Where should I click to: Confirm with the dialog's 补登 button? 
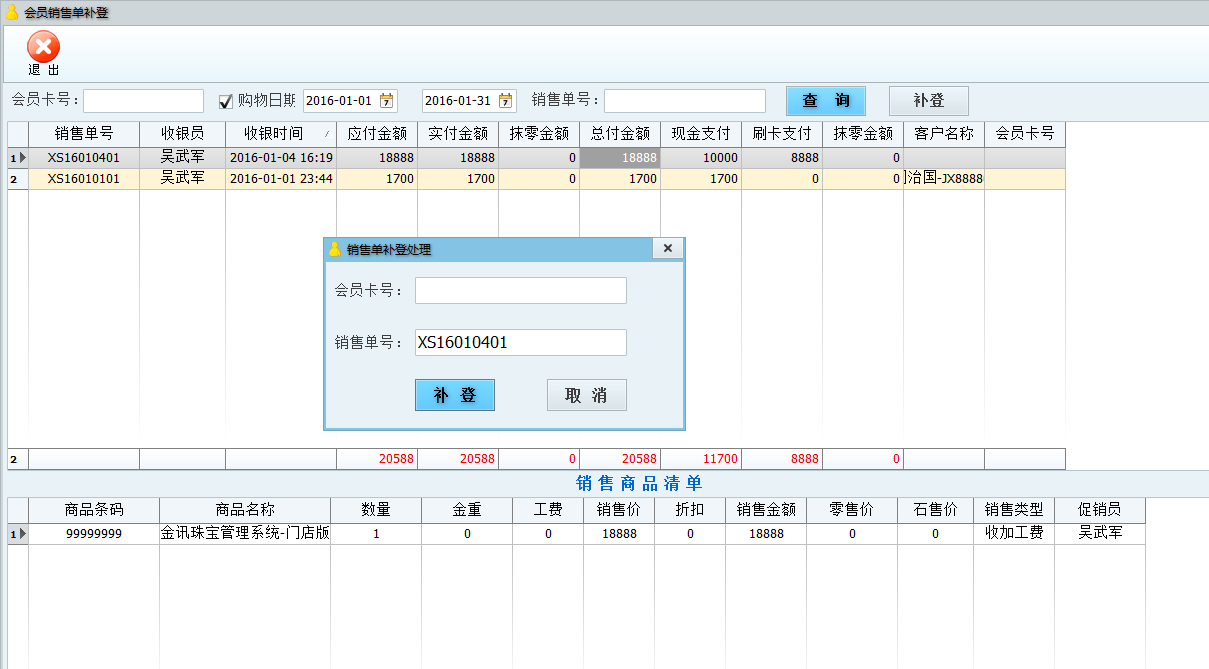pyautogui.click(x=454, y=395)
